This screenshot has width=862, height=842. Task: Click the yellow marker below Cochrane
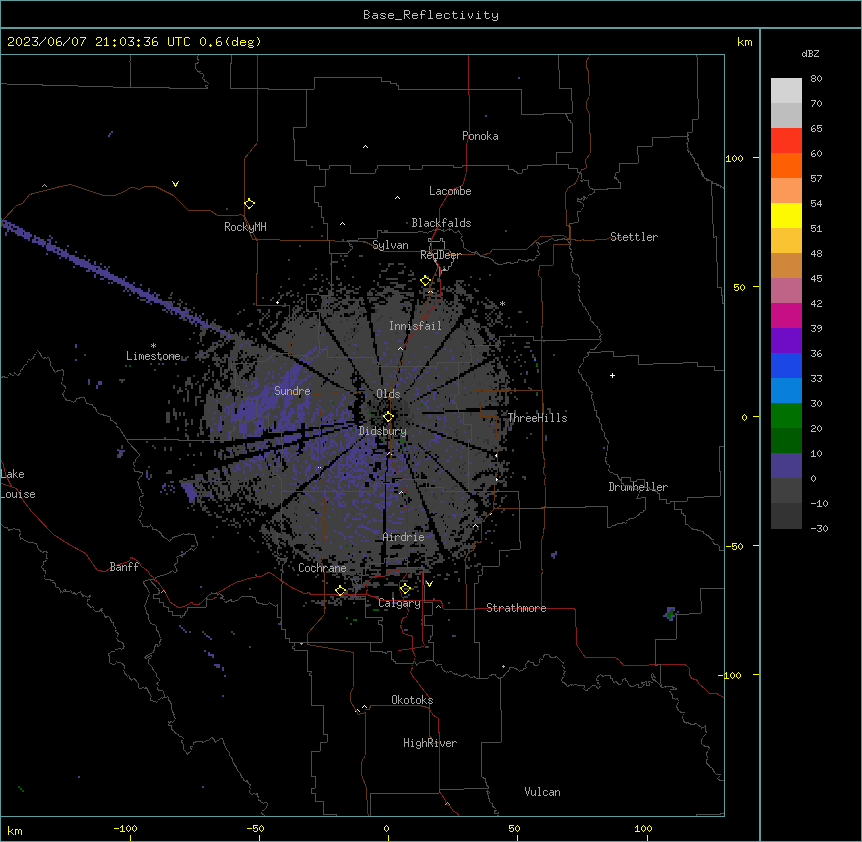[340, 591]
